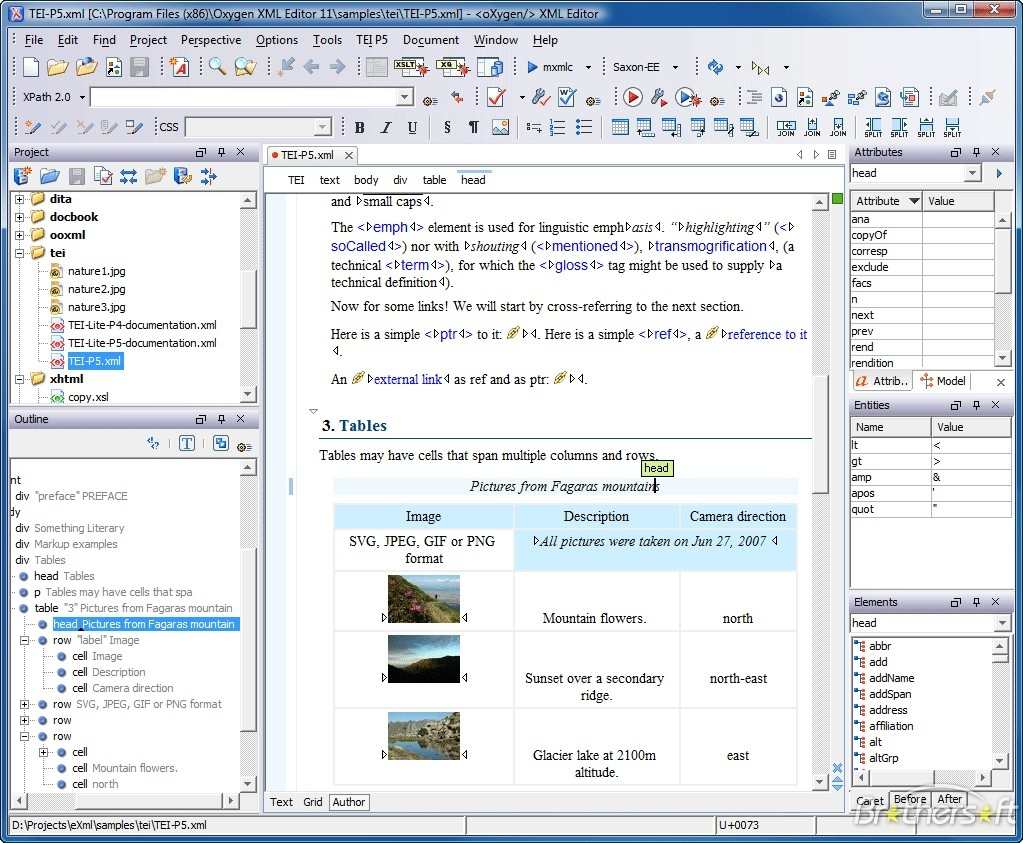Toggle the Outline selection sync button
Viewport: 1023px width, 843px height.
point(221,444)
